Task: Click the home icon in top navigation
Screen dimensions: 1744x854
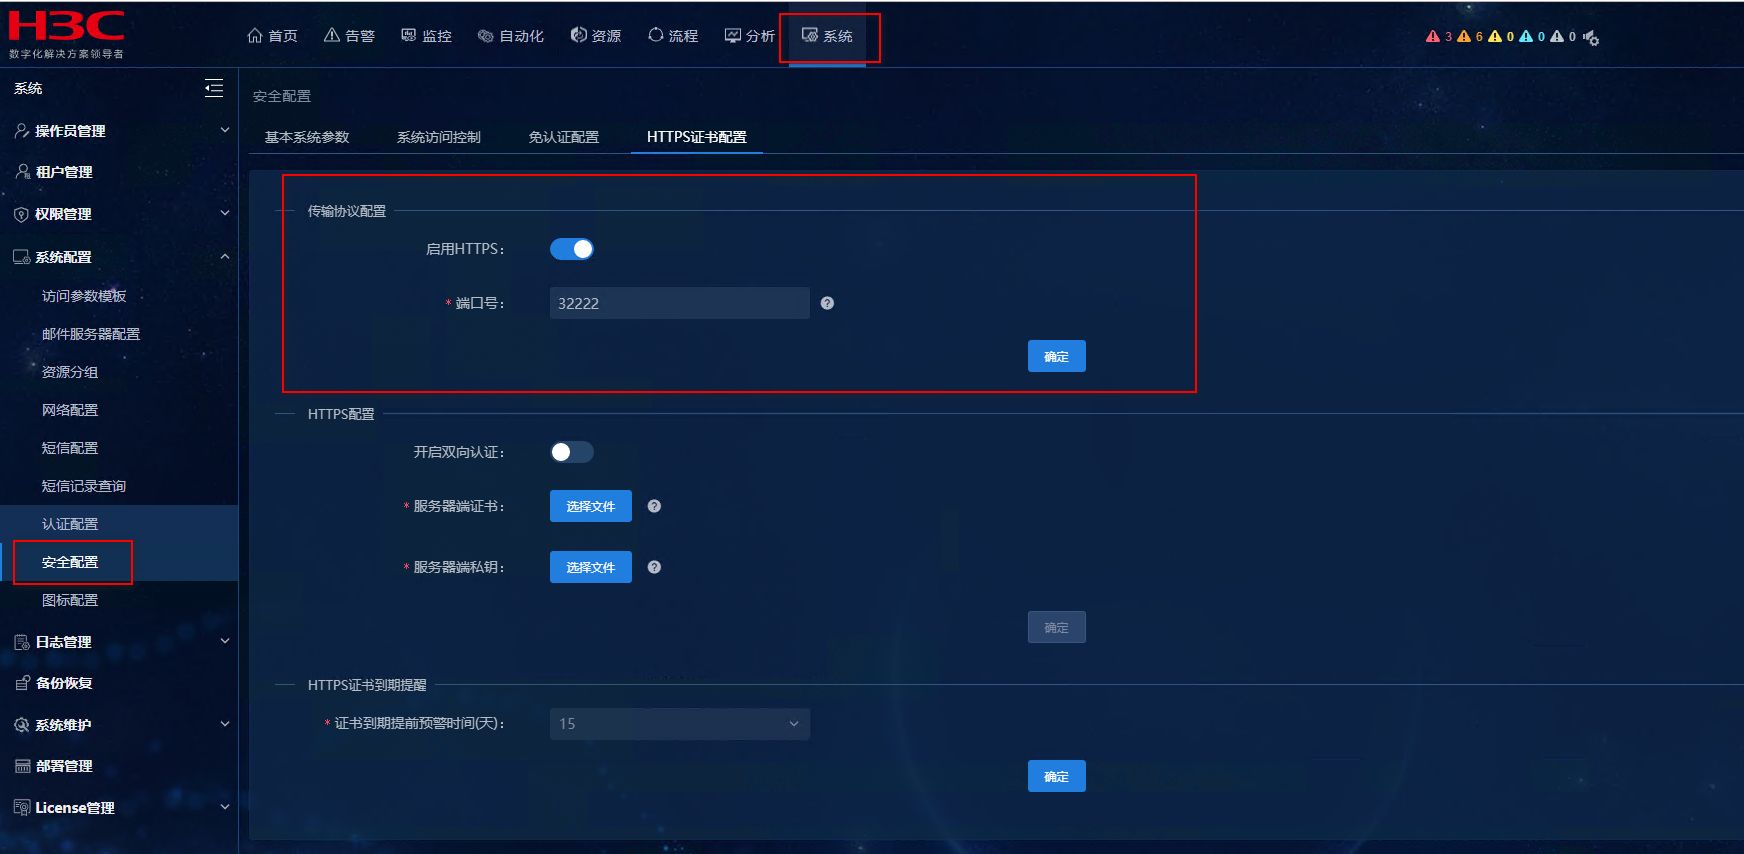Action: 255,35
